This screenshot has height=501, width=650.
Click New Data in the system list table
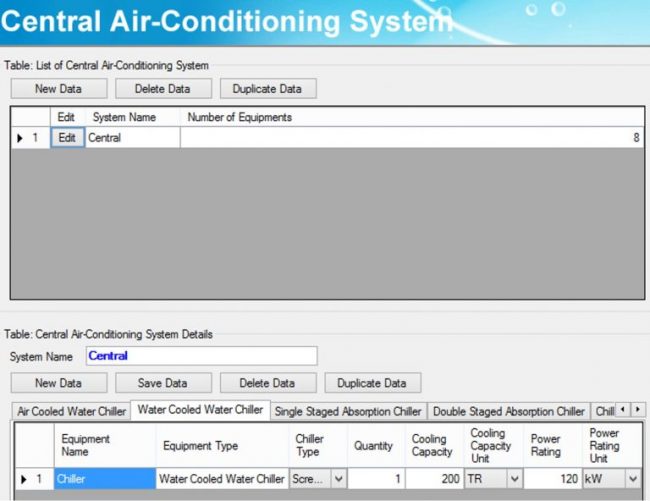(58, 89)
